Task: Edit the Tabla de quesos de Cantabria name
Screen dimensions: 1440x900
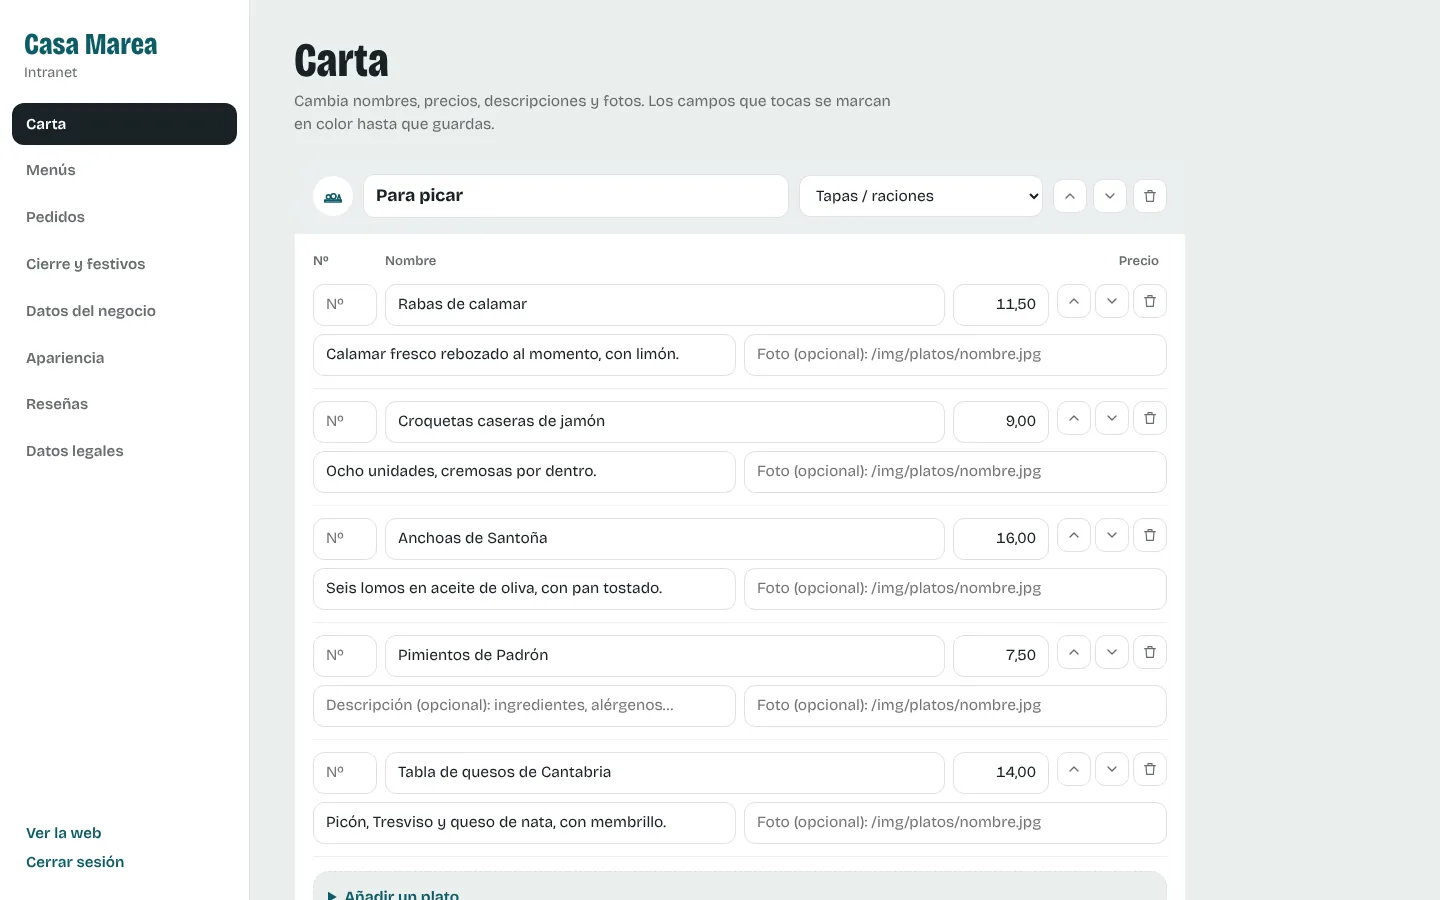Action: click(x=665, y=773)
